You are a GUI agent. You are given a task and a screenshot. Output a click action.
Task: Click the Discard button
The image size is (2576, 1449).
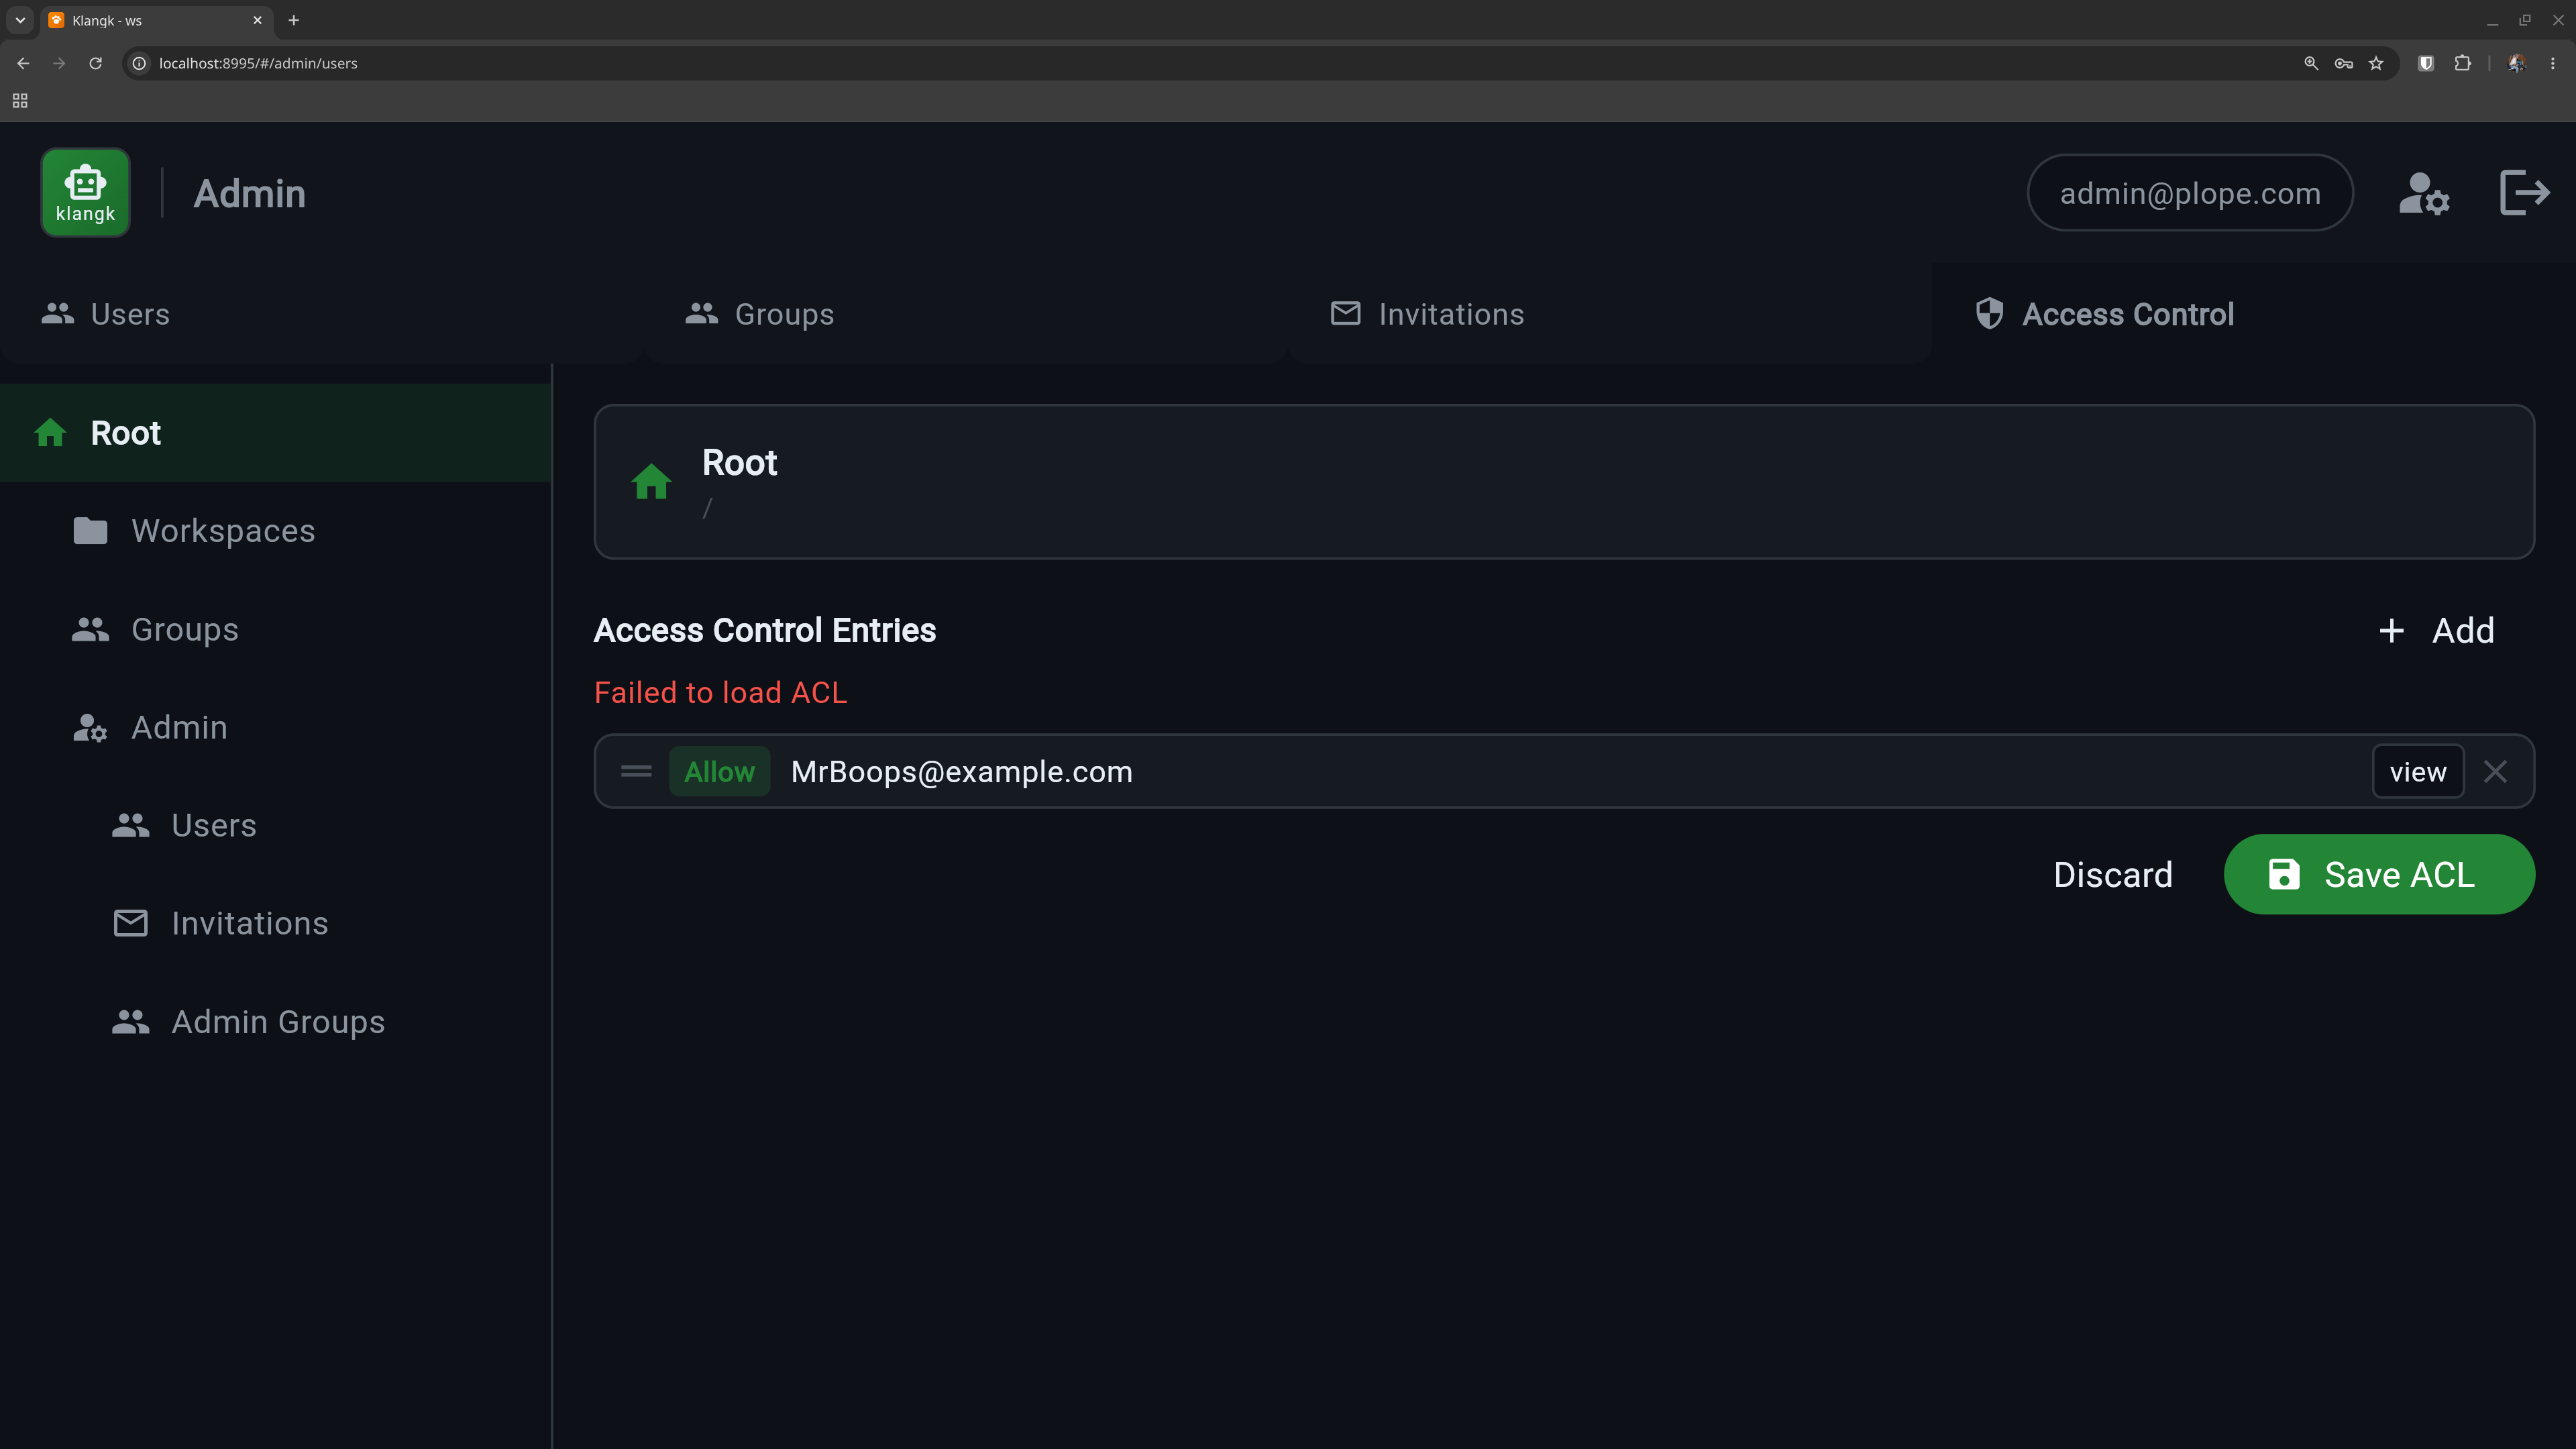point(2112,874)
